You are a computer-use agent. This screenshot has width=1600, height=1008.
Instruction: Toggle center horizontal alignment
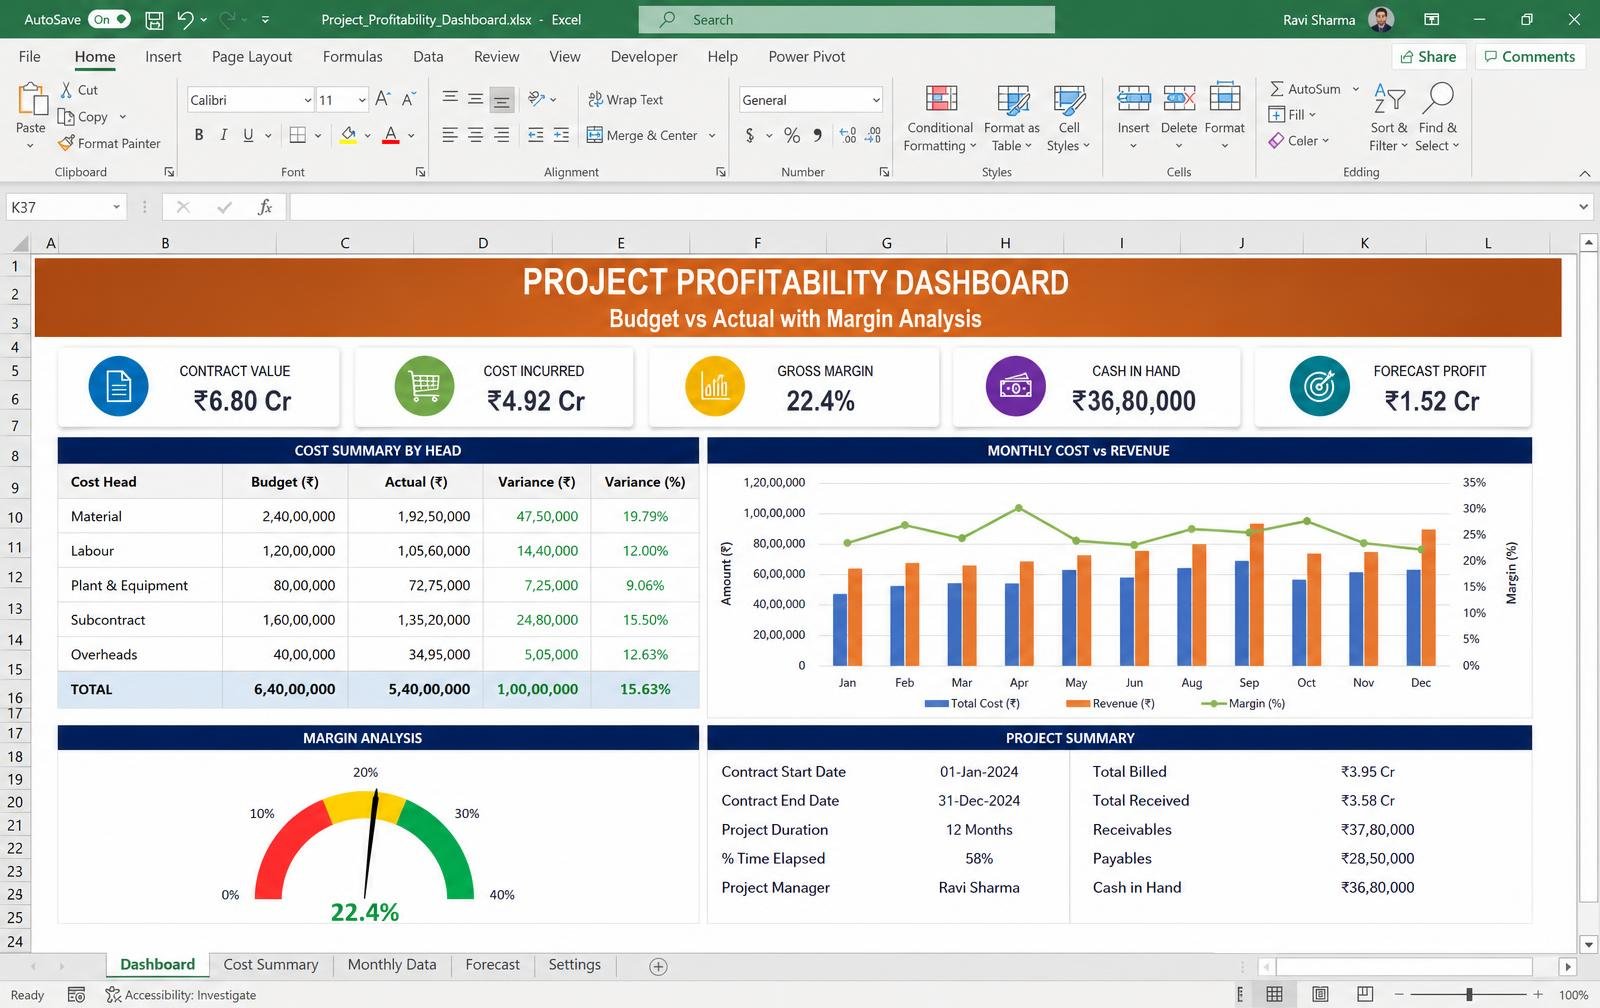click(x=475, y=135)
